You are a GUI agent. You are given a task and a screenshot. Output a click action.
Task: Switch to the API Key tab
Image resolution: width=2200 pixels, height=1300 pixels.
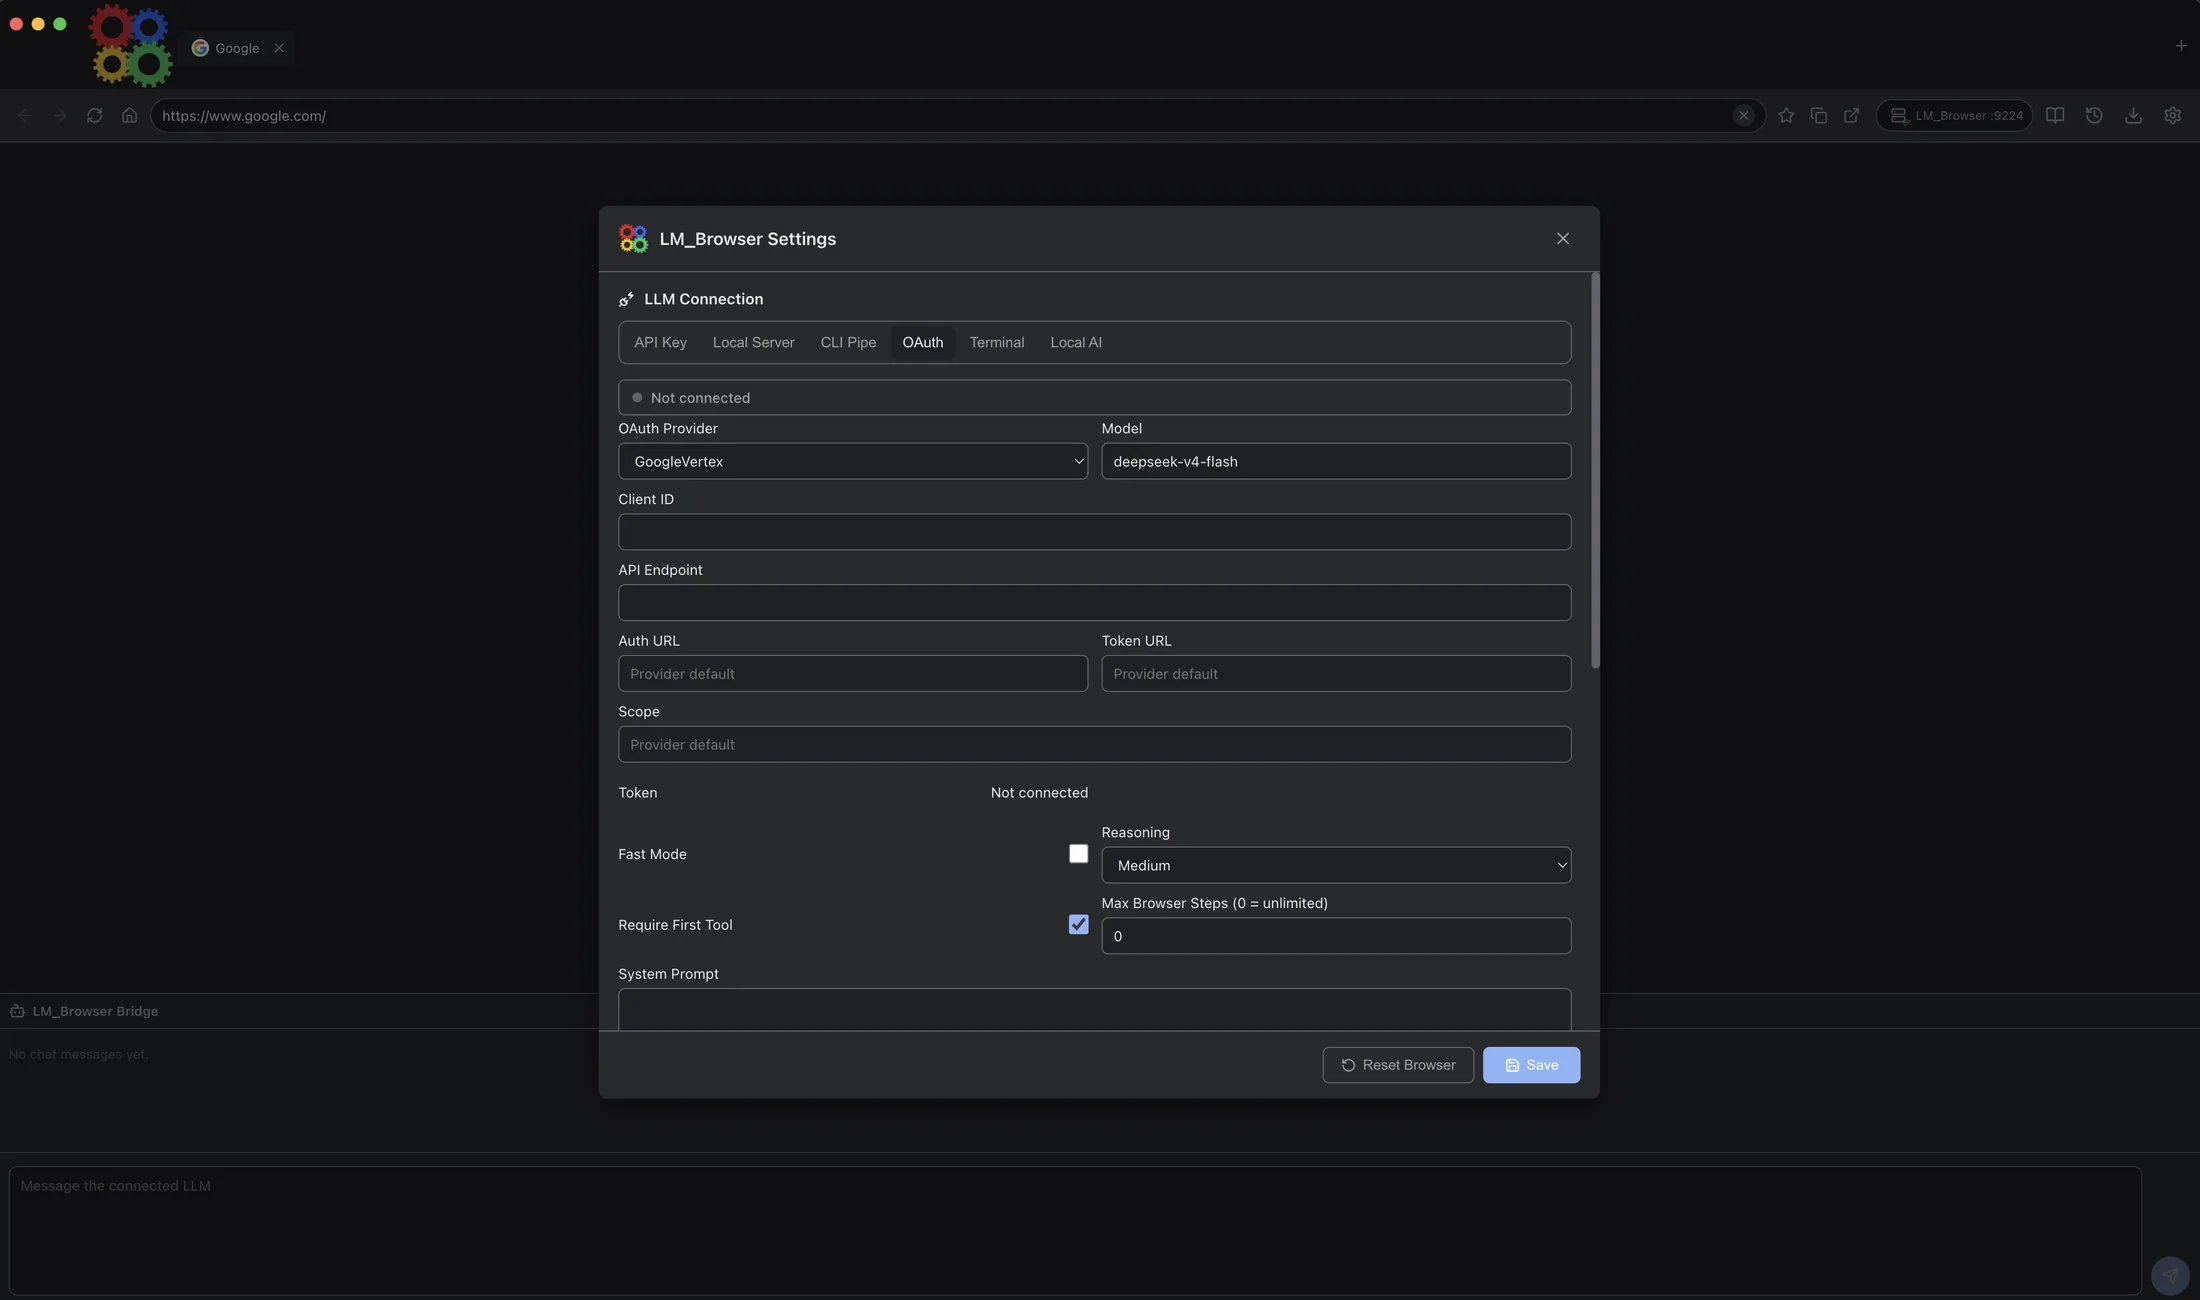coord(660,343)
